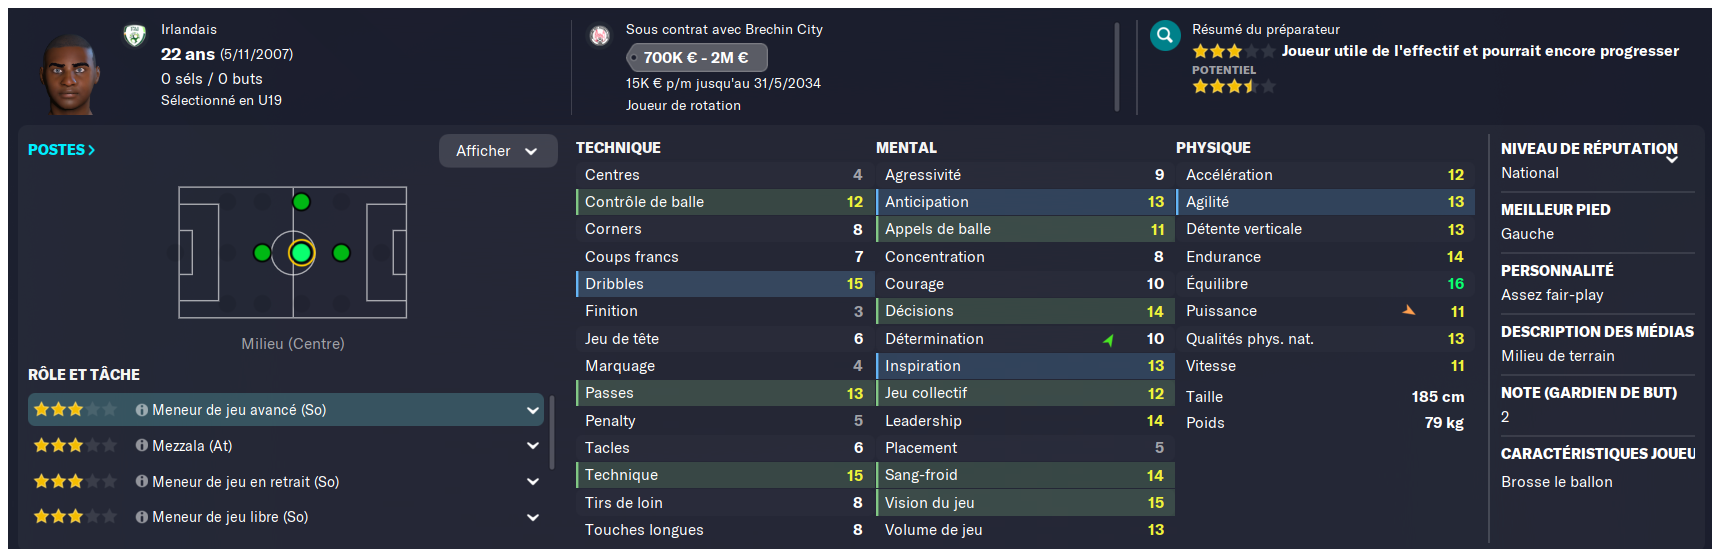Click the role list vertical scrollbar
Viewport: 1720px width, 557px height.
[x=552, y=432]
